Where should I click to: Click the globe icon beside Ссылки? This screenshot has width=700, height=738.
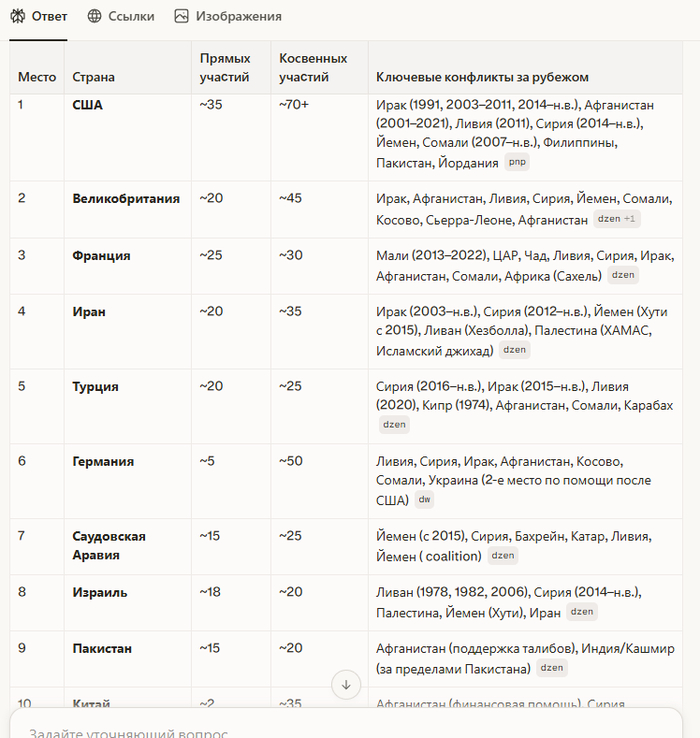click(95, 16)
